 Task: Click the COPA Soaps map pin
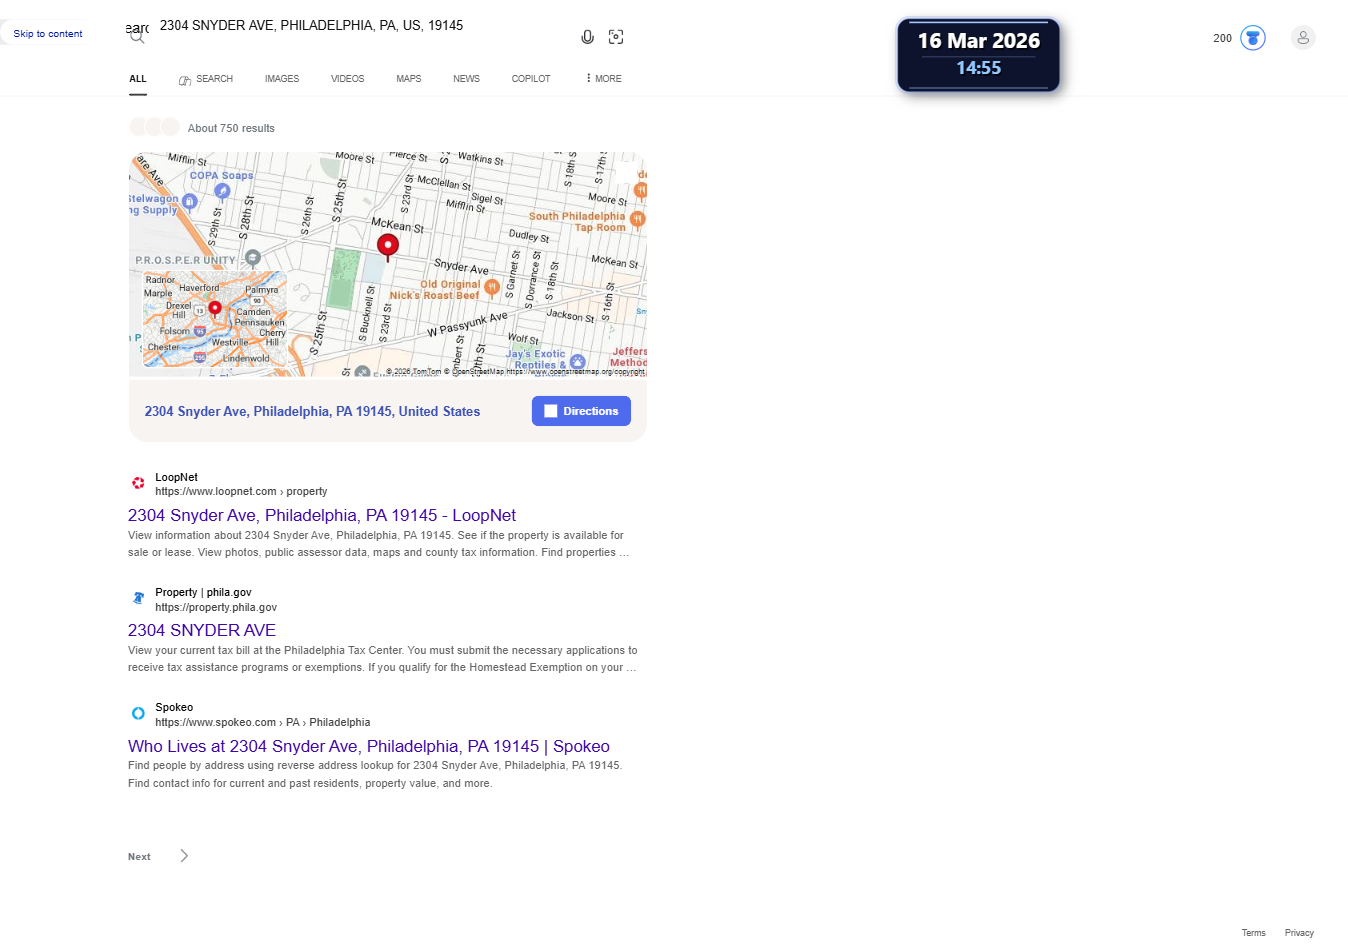pyautogui.click(x=222, y=191)
